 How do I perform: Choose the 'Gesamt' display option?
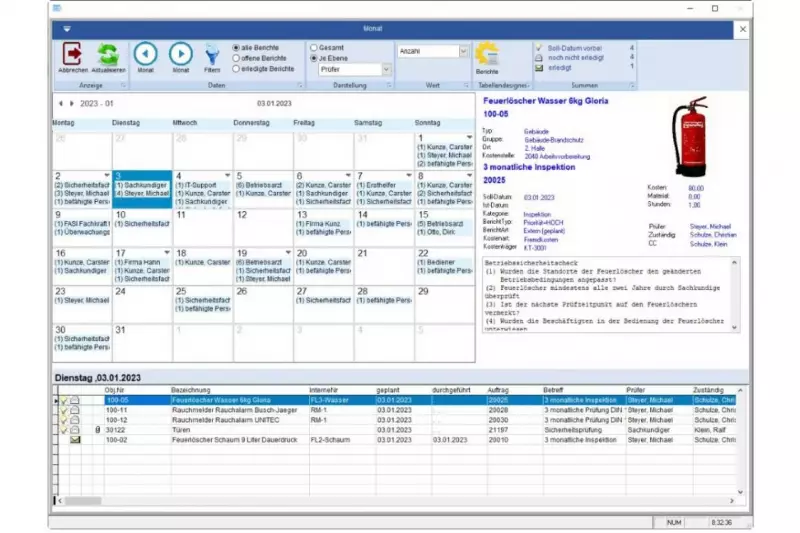click(x=314, y=47)
